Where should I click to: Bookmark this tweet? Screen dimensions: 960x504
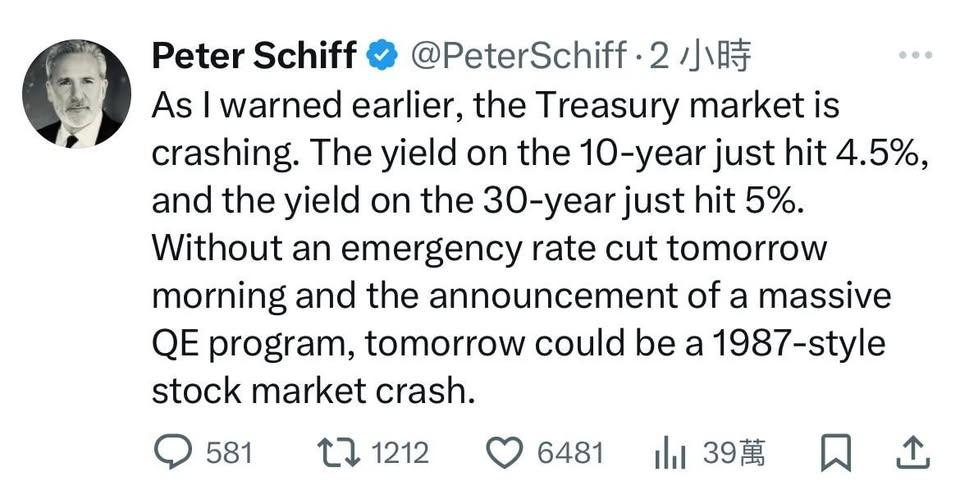pos(834,453)
